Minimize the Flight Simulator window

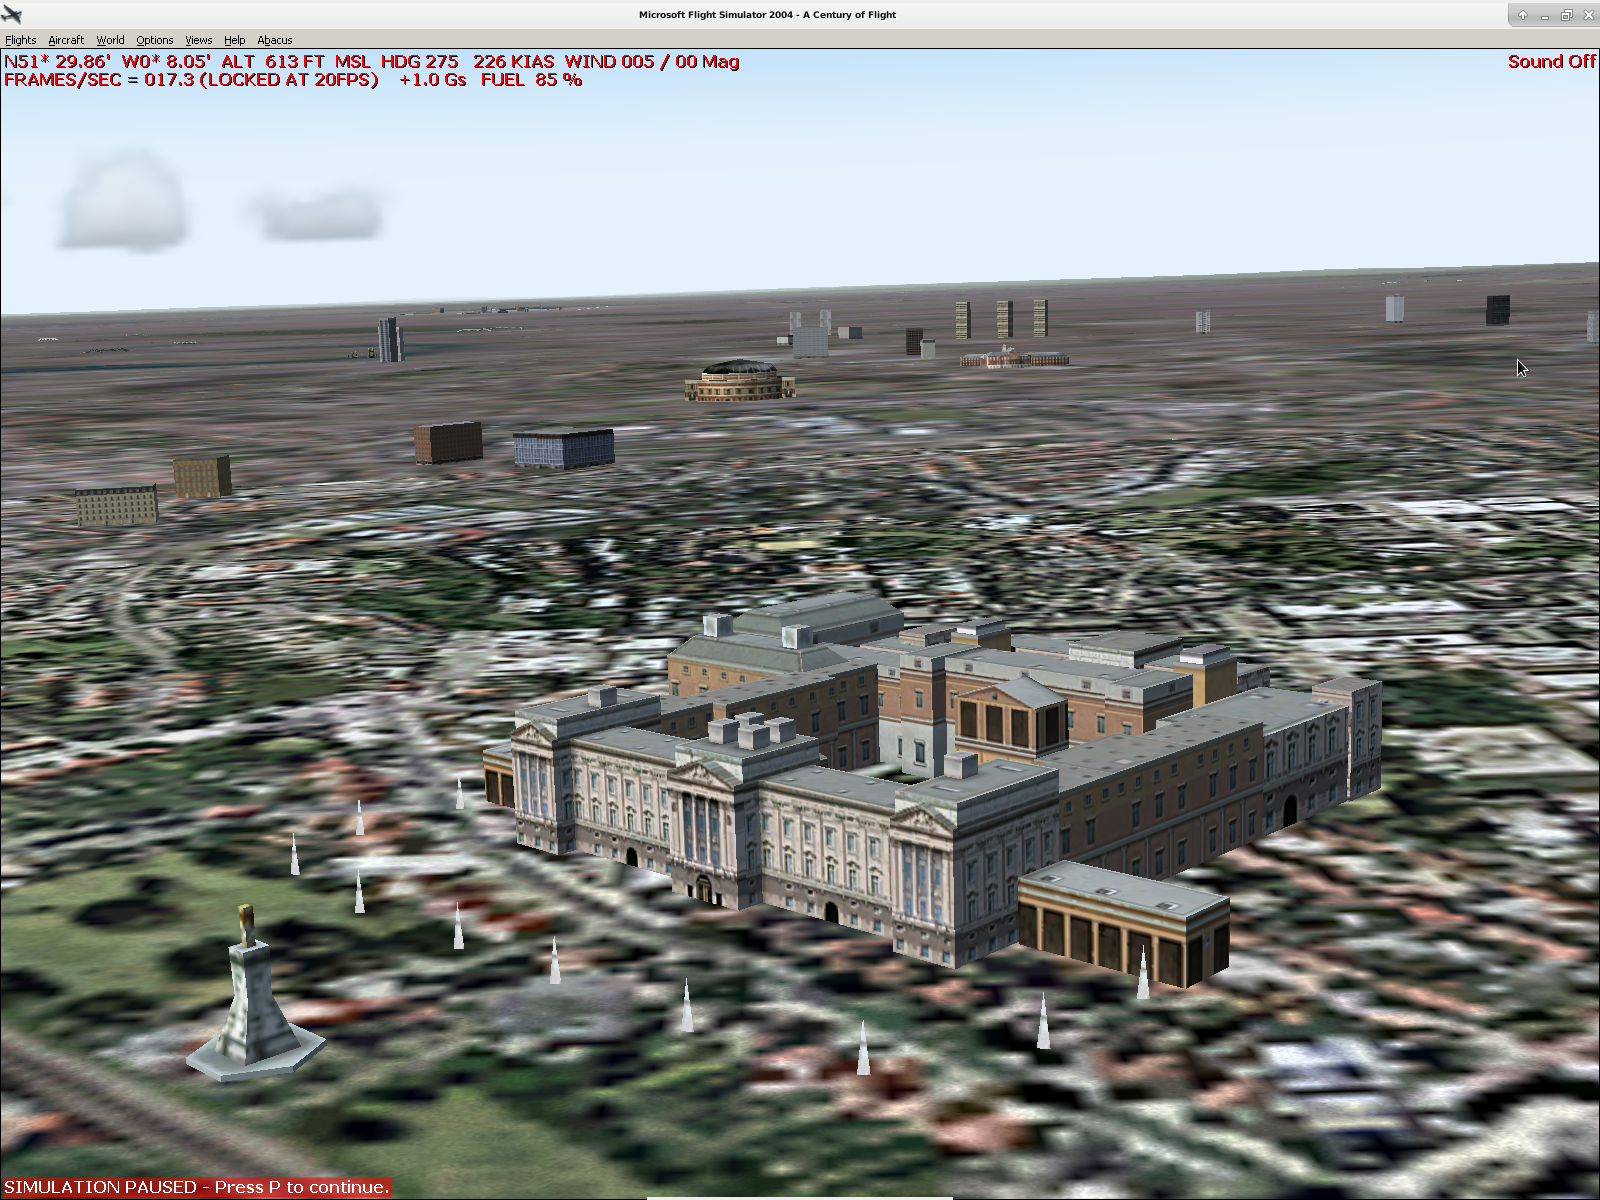[1545, 15]
